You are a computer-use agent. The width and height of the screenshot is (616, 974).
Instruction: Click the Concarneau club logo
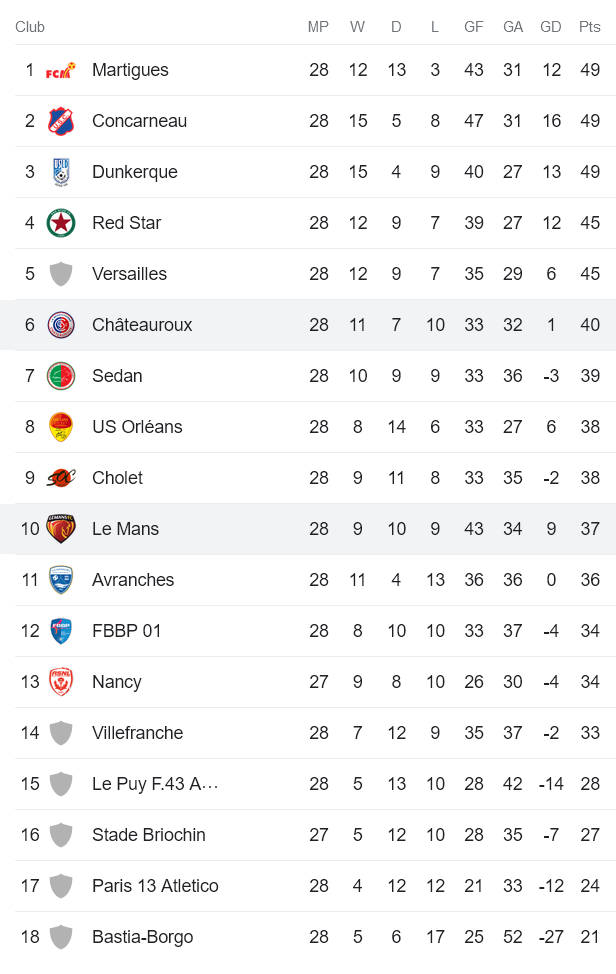pyautogui.click(x=61, y=121)
